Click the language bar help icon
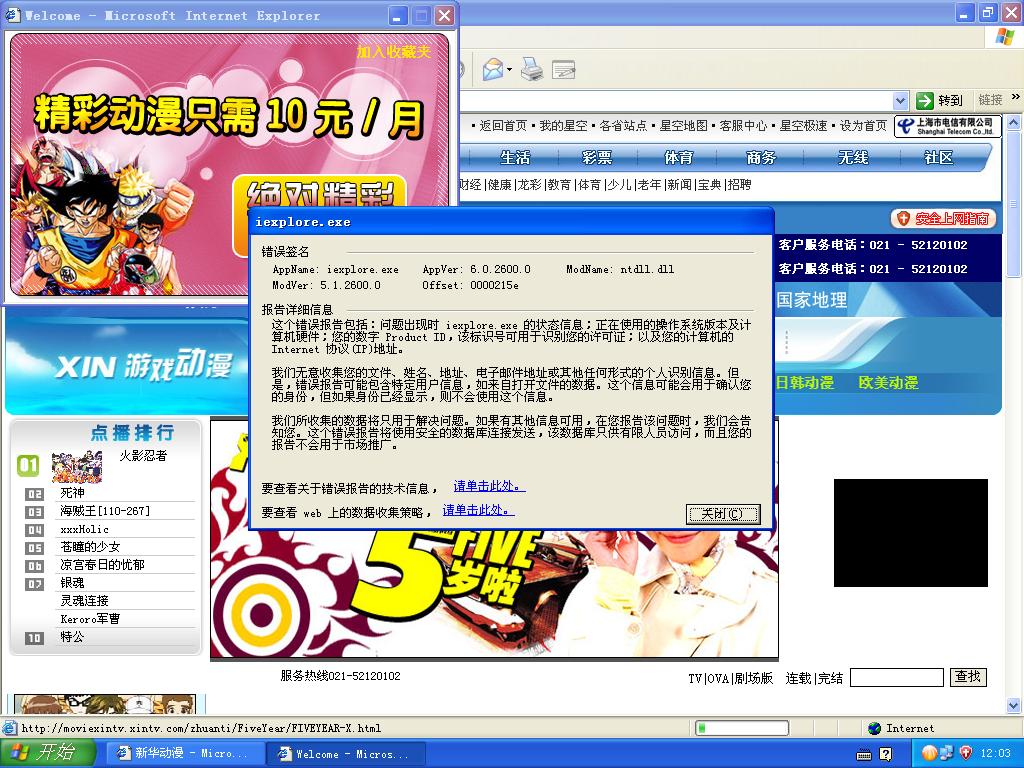The height and width of the screenshot is (768, 1024). [x=886, y=754]
